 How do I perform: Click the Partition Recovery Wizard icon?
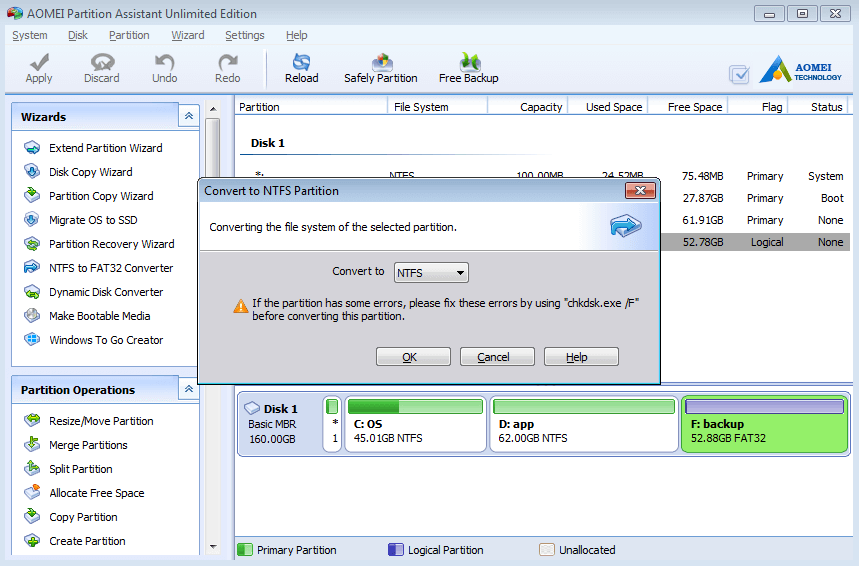point(32,244)
